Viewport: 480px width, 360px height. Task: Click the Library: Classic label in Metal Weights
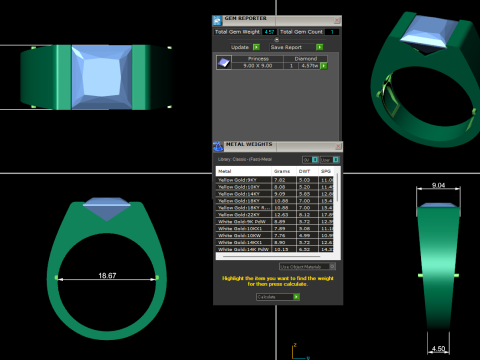[x=245, y=159]
